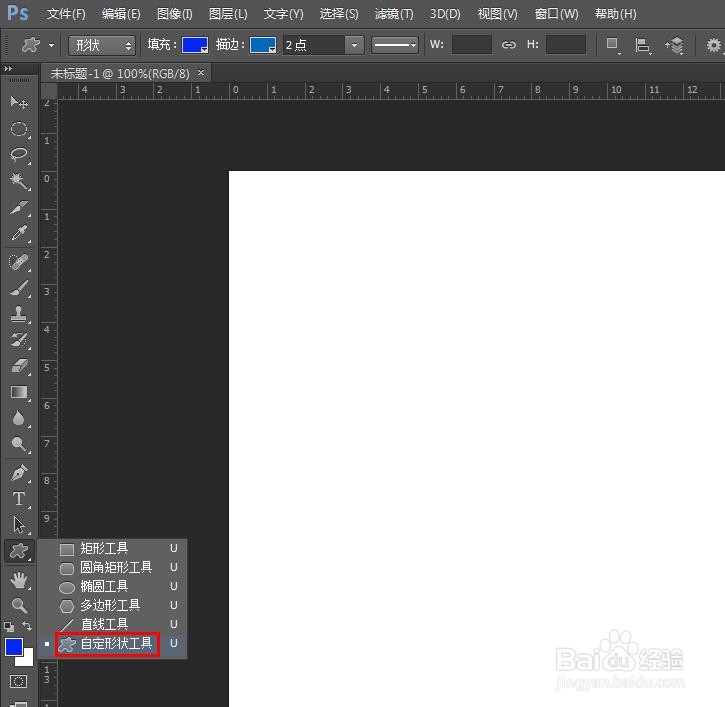This screenshot has width=725, height=707.
Task: Click the W width input field
Action: tap(472, 45)
